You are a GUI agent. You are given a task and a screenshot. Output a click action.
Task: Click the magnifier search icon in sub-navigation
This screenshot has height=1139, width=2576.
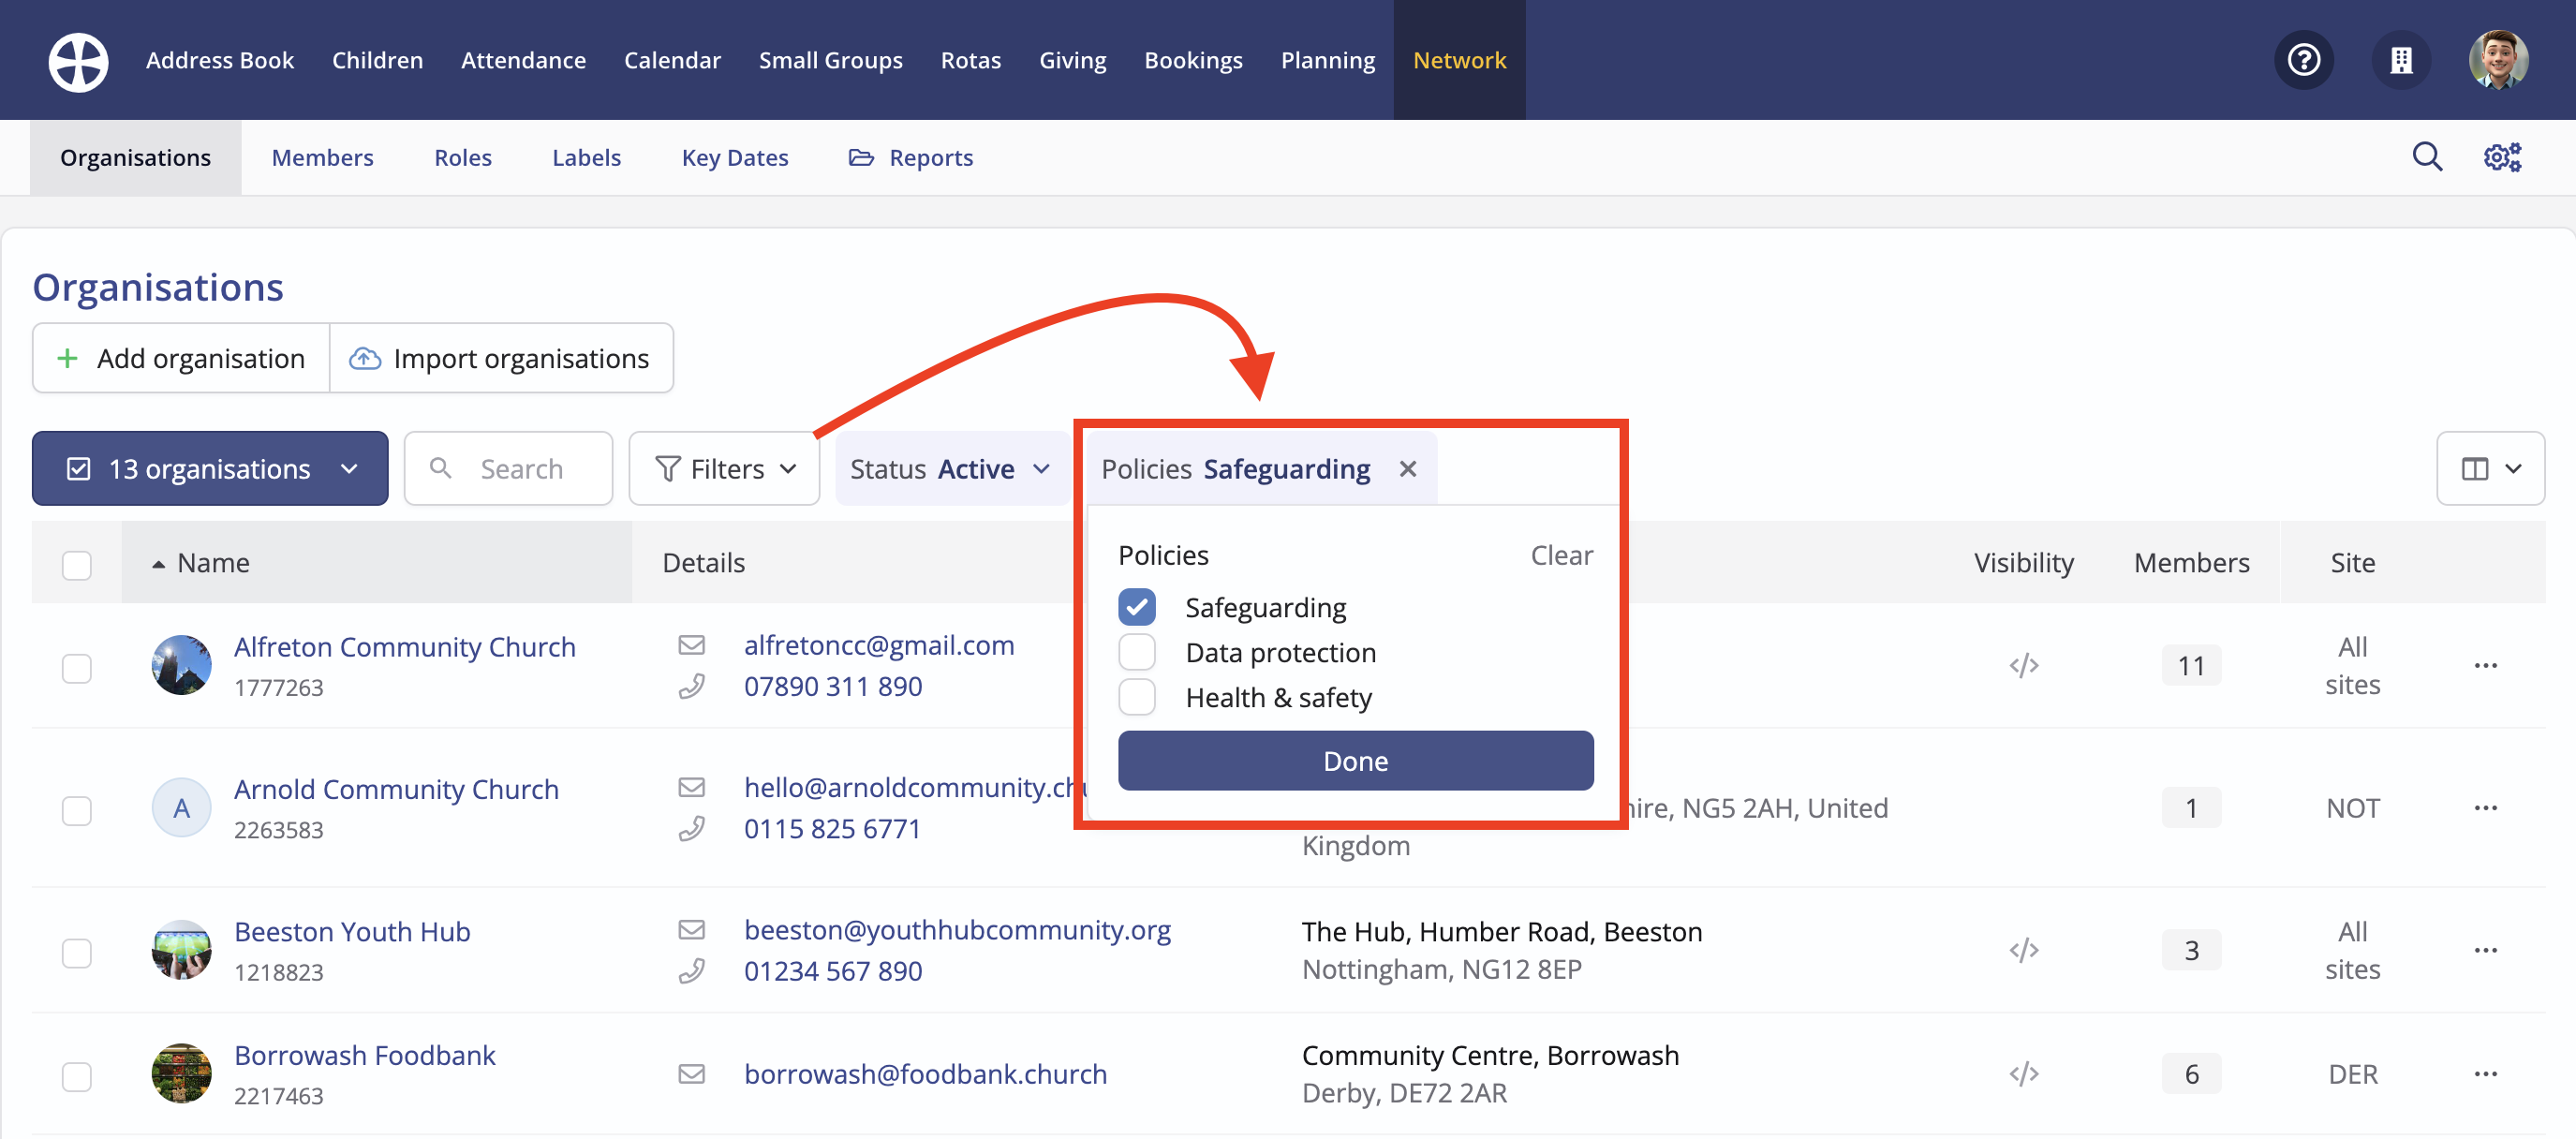pyautogui.click(x=2427, y=157)
